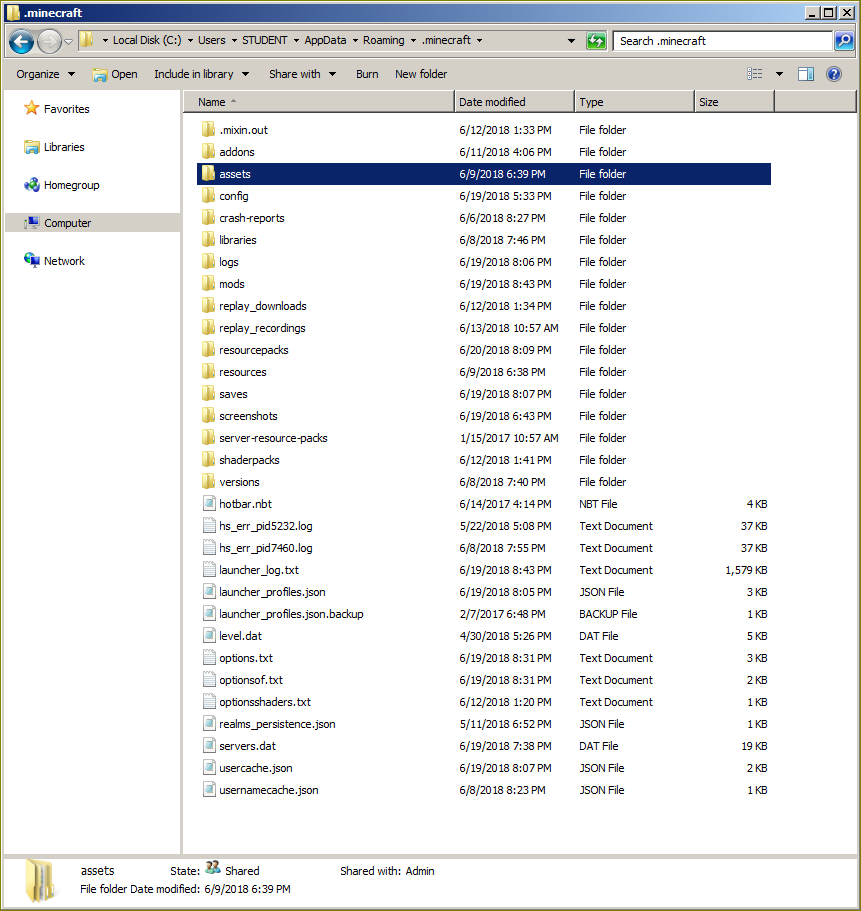Toggle the preview pane icon

806,74
